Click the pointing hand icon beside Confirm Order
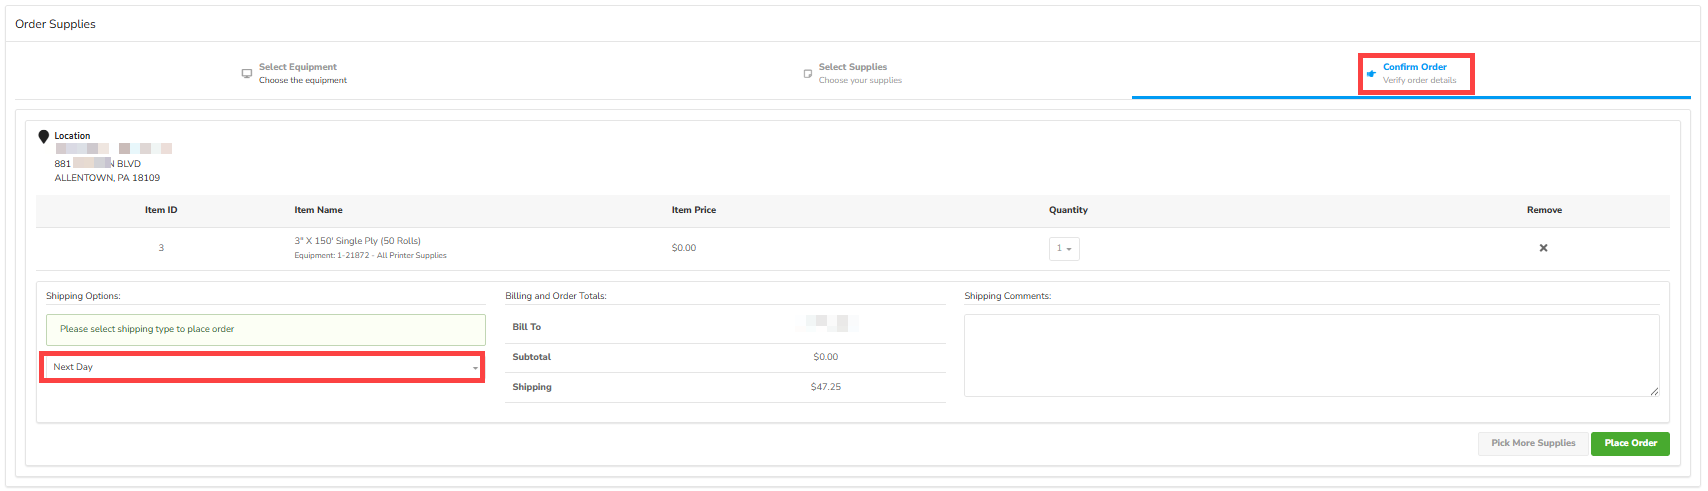This screenshot has height=491, width=1708. coord(1371,73)
